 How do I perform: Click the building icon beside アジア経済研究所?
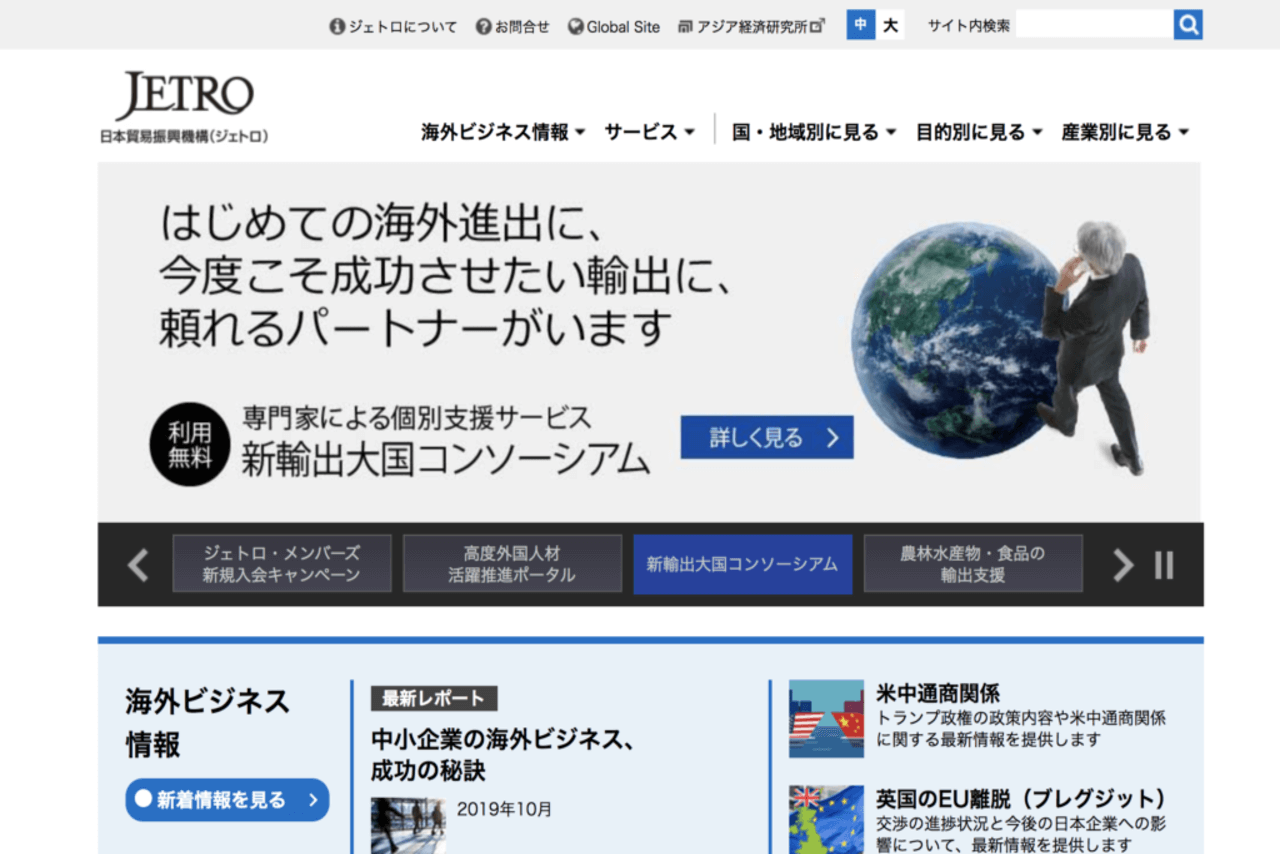coord(685,27)
